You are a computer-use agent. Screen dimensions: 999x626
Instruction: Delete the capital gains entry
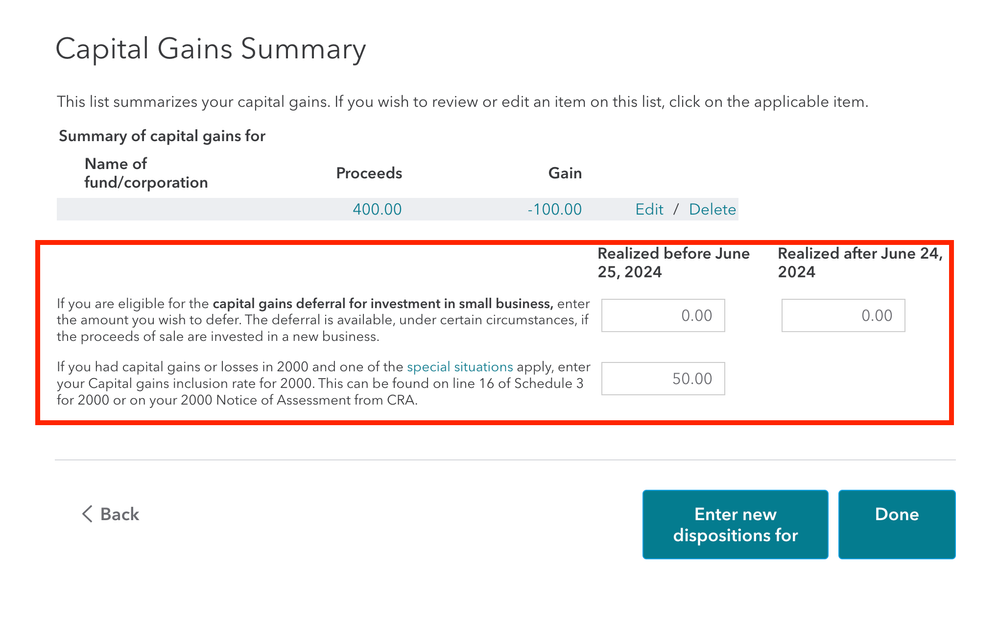pos(712,210)
